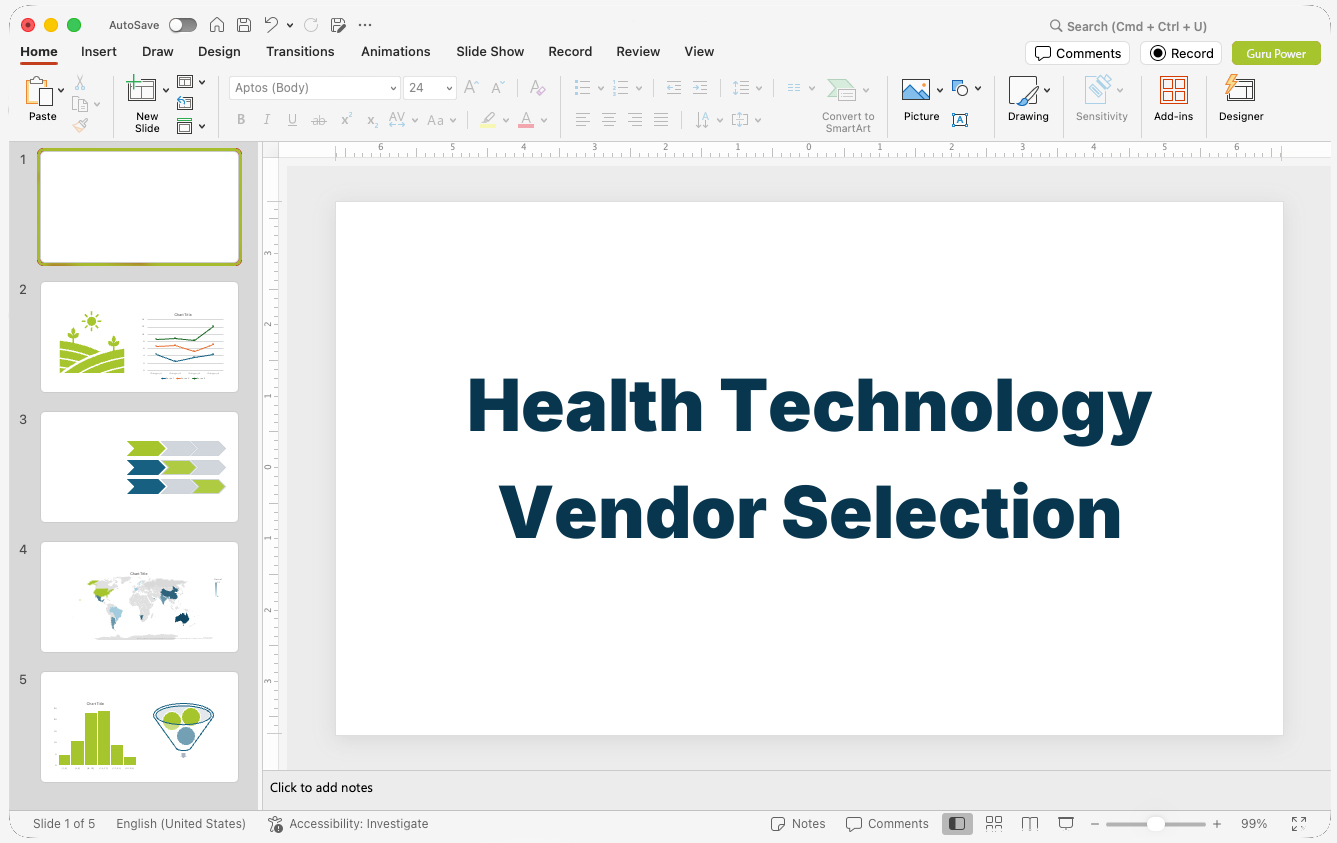This screenshot has width=1337, height=843.
Task: Open the Add-ins grid icon
Action: click(1174, 90)
